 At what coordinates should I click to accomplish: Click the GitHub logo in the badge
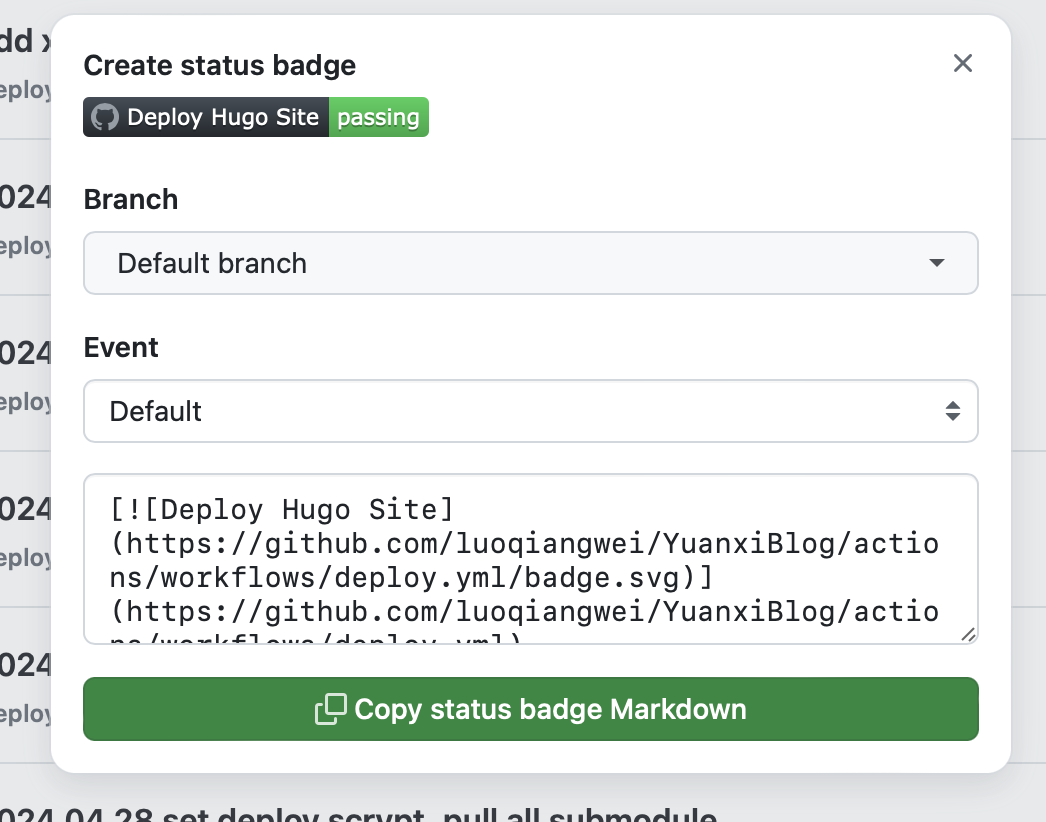(x=105, y=117)
